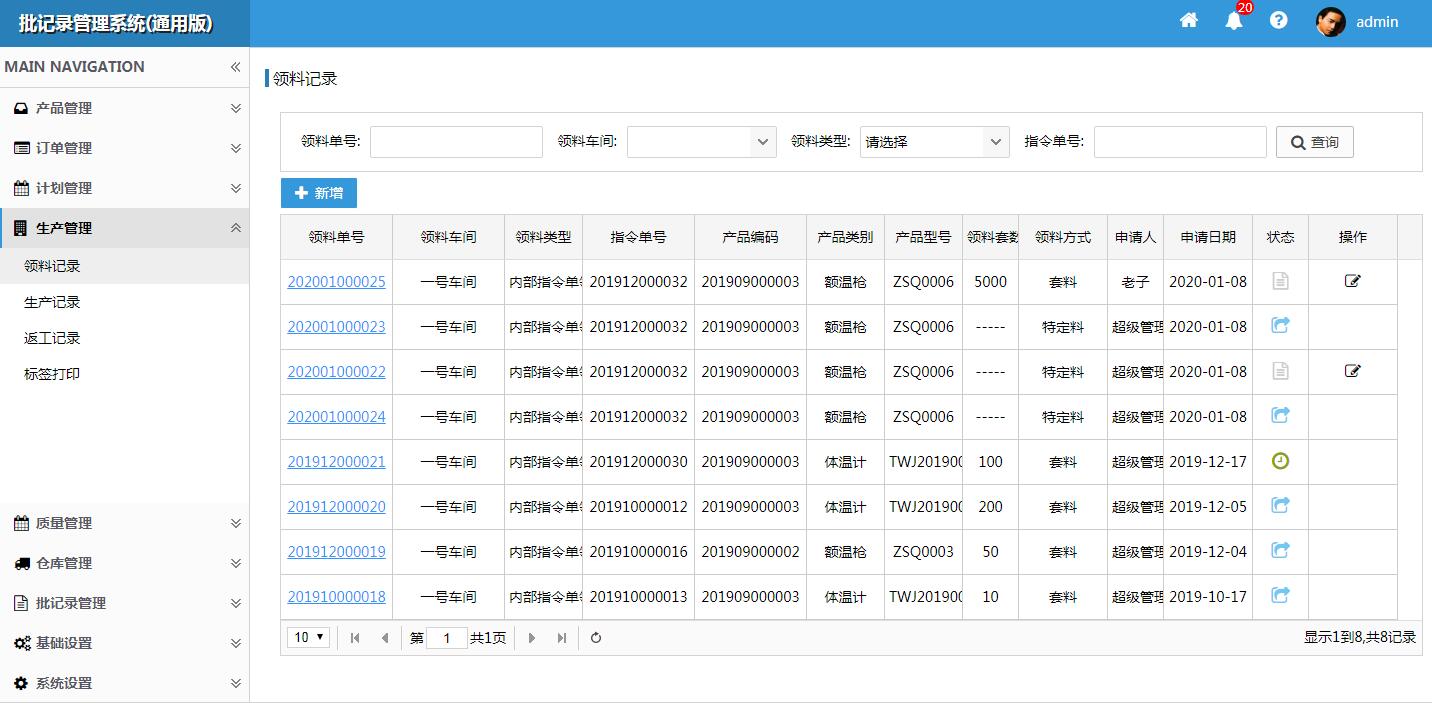Screen dimensions: 1432x703
Task: Open 返工记录 in the sidebar
Action: pyautogui.click(x=124, y=338)
